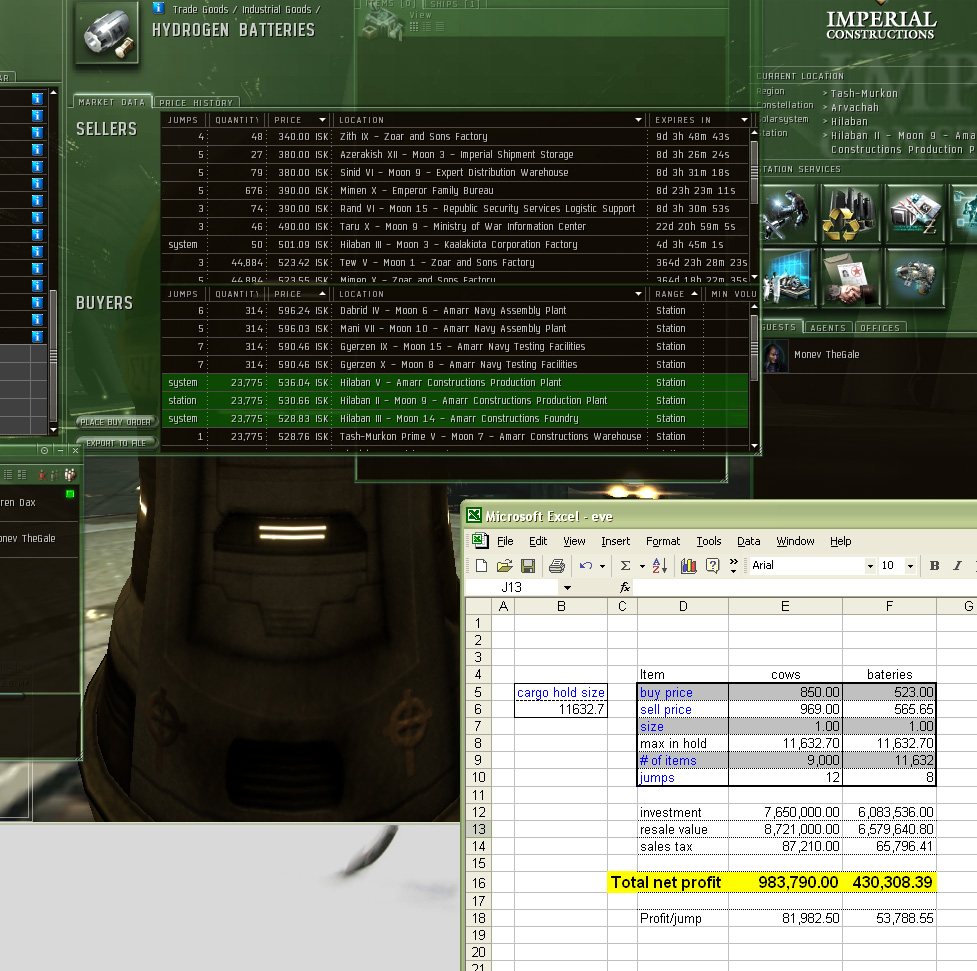977x971 pixels.
Task: Select the plain list view chat icon
Action: 8,475
